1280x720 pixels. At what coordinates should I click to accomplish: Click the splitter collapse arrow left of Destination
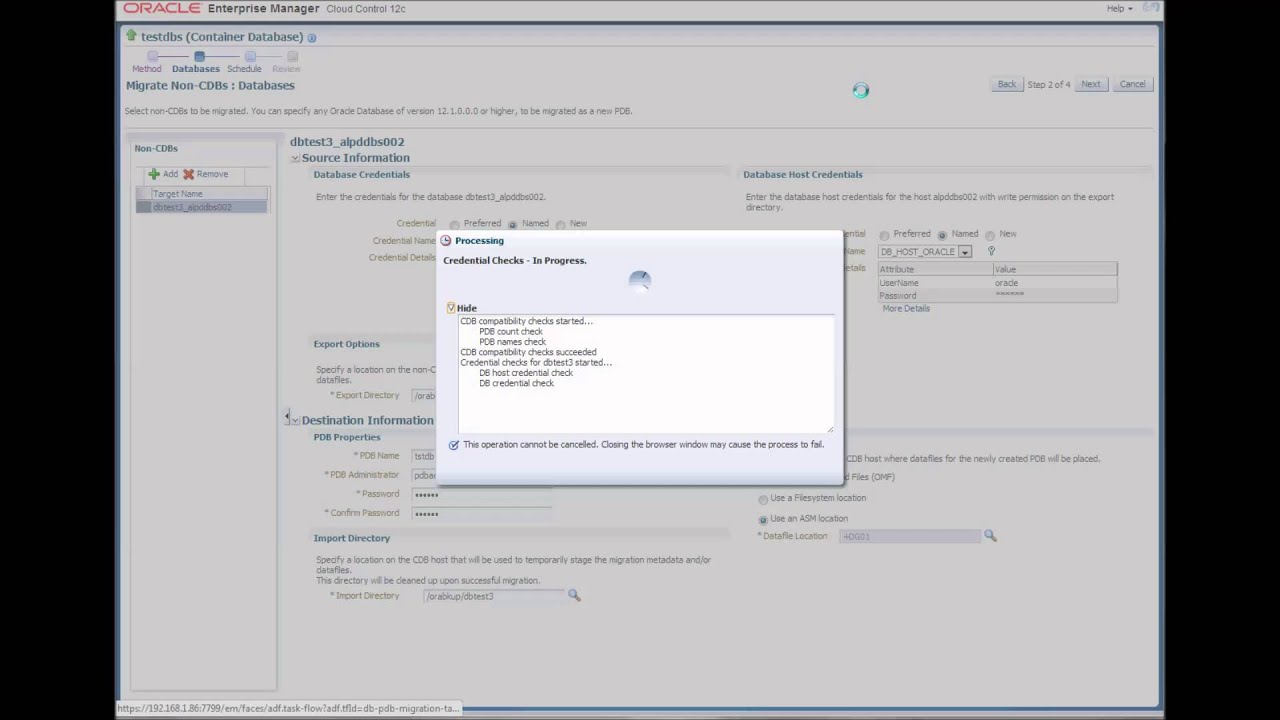(287, 417)
